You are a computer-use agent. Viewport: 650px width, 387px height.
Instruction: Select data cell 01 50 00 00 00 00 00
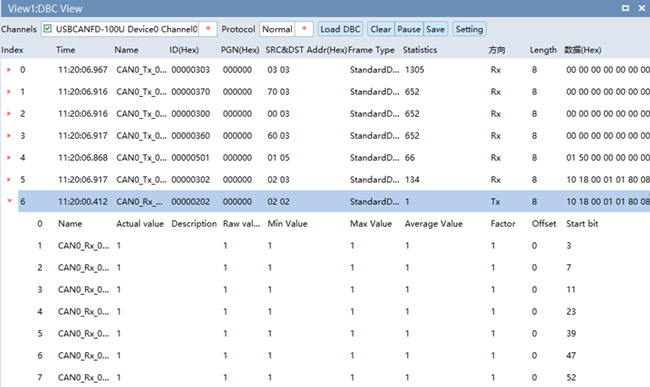[608, 157]
